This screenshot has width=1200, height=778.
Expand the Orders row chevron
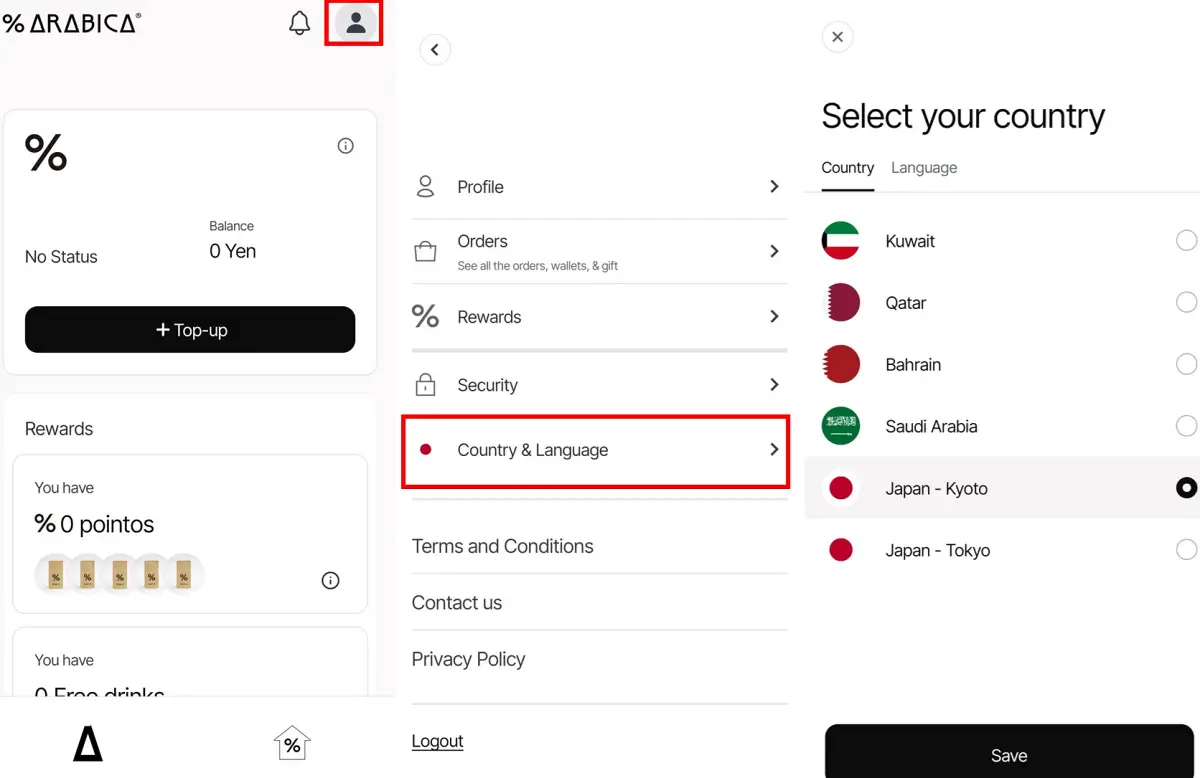tap(774, 251)
